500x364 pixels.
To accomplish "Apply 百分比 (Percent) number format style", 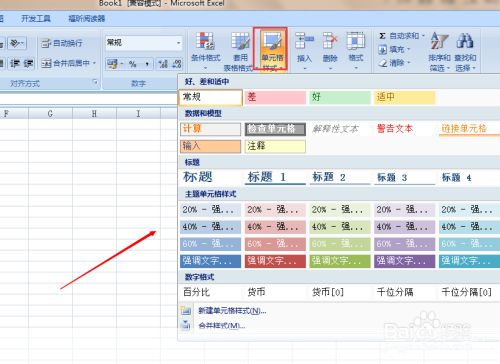I will (210, 293).
